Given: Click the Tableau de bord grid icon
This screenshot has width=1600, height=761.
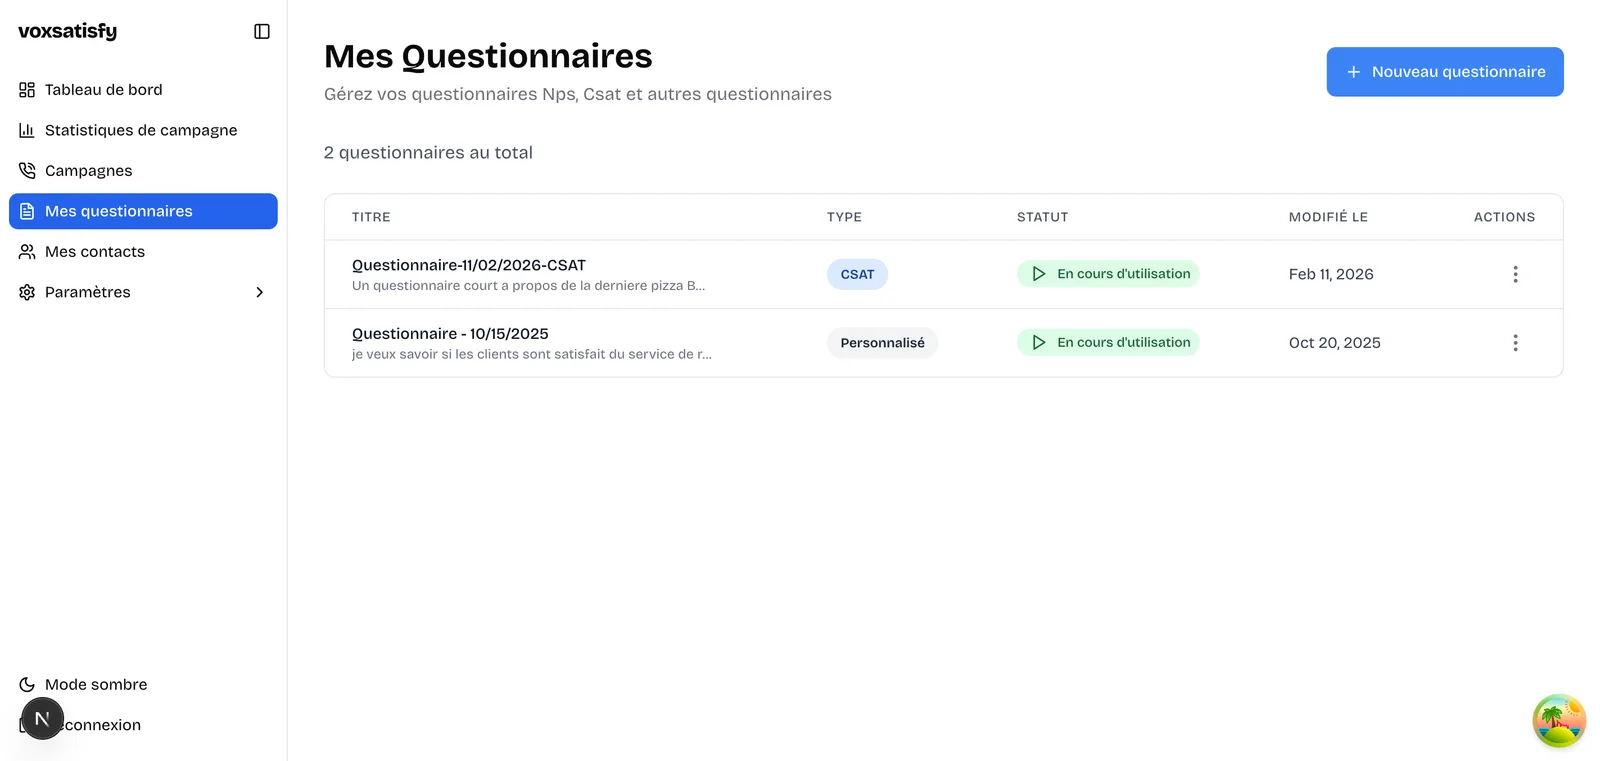Looking at the screenshot, I should [27, 90].
